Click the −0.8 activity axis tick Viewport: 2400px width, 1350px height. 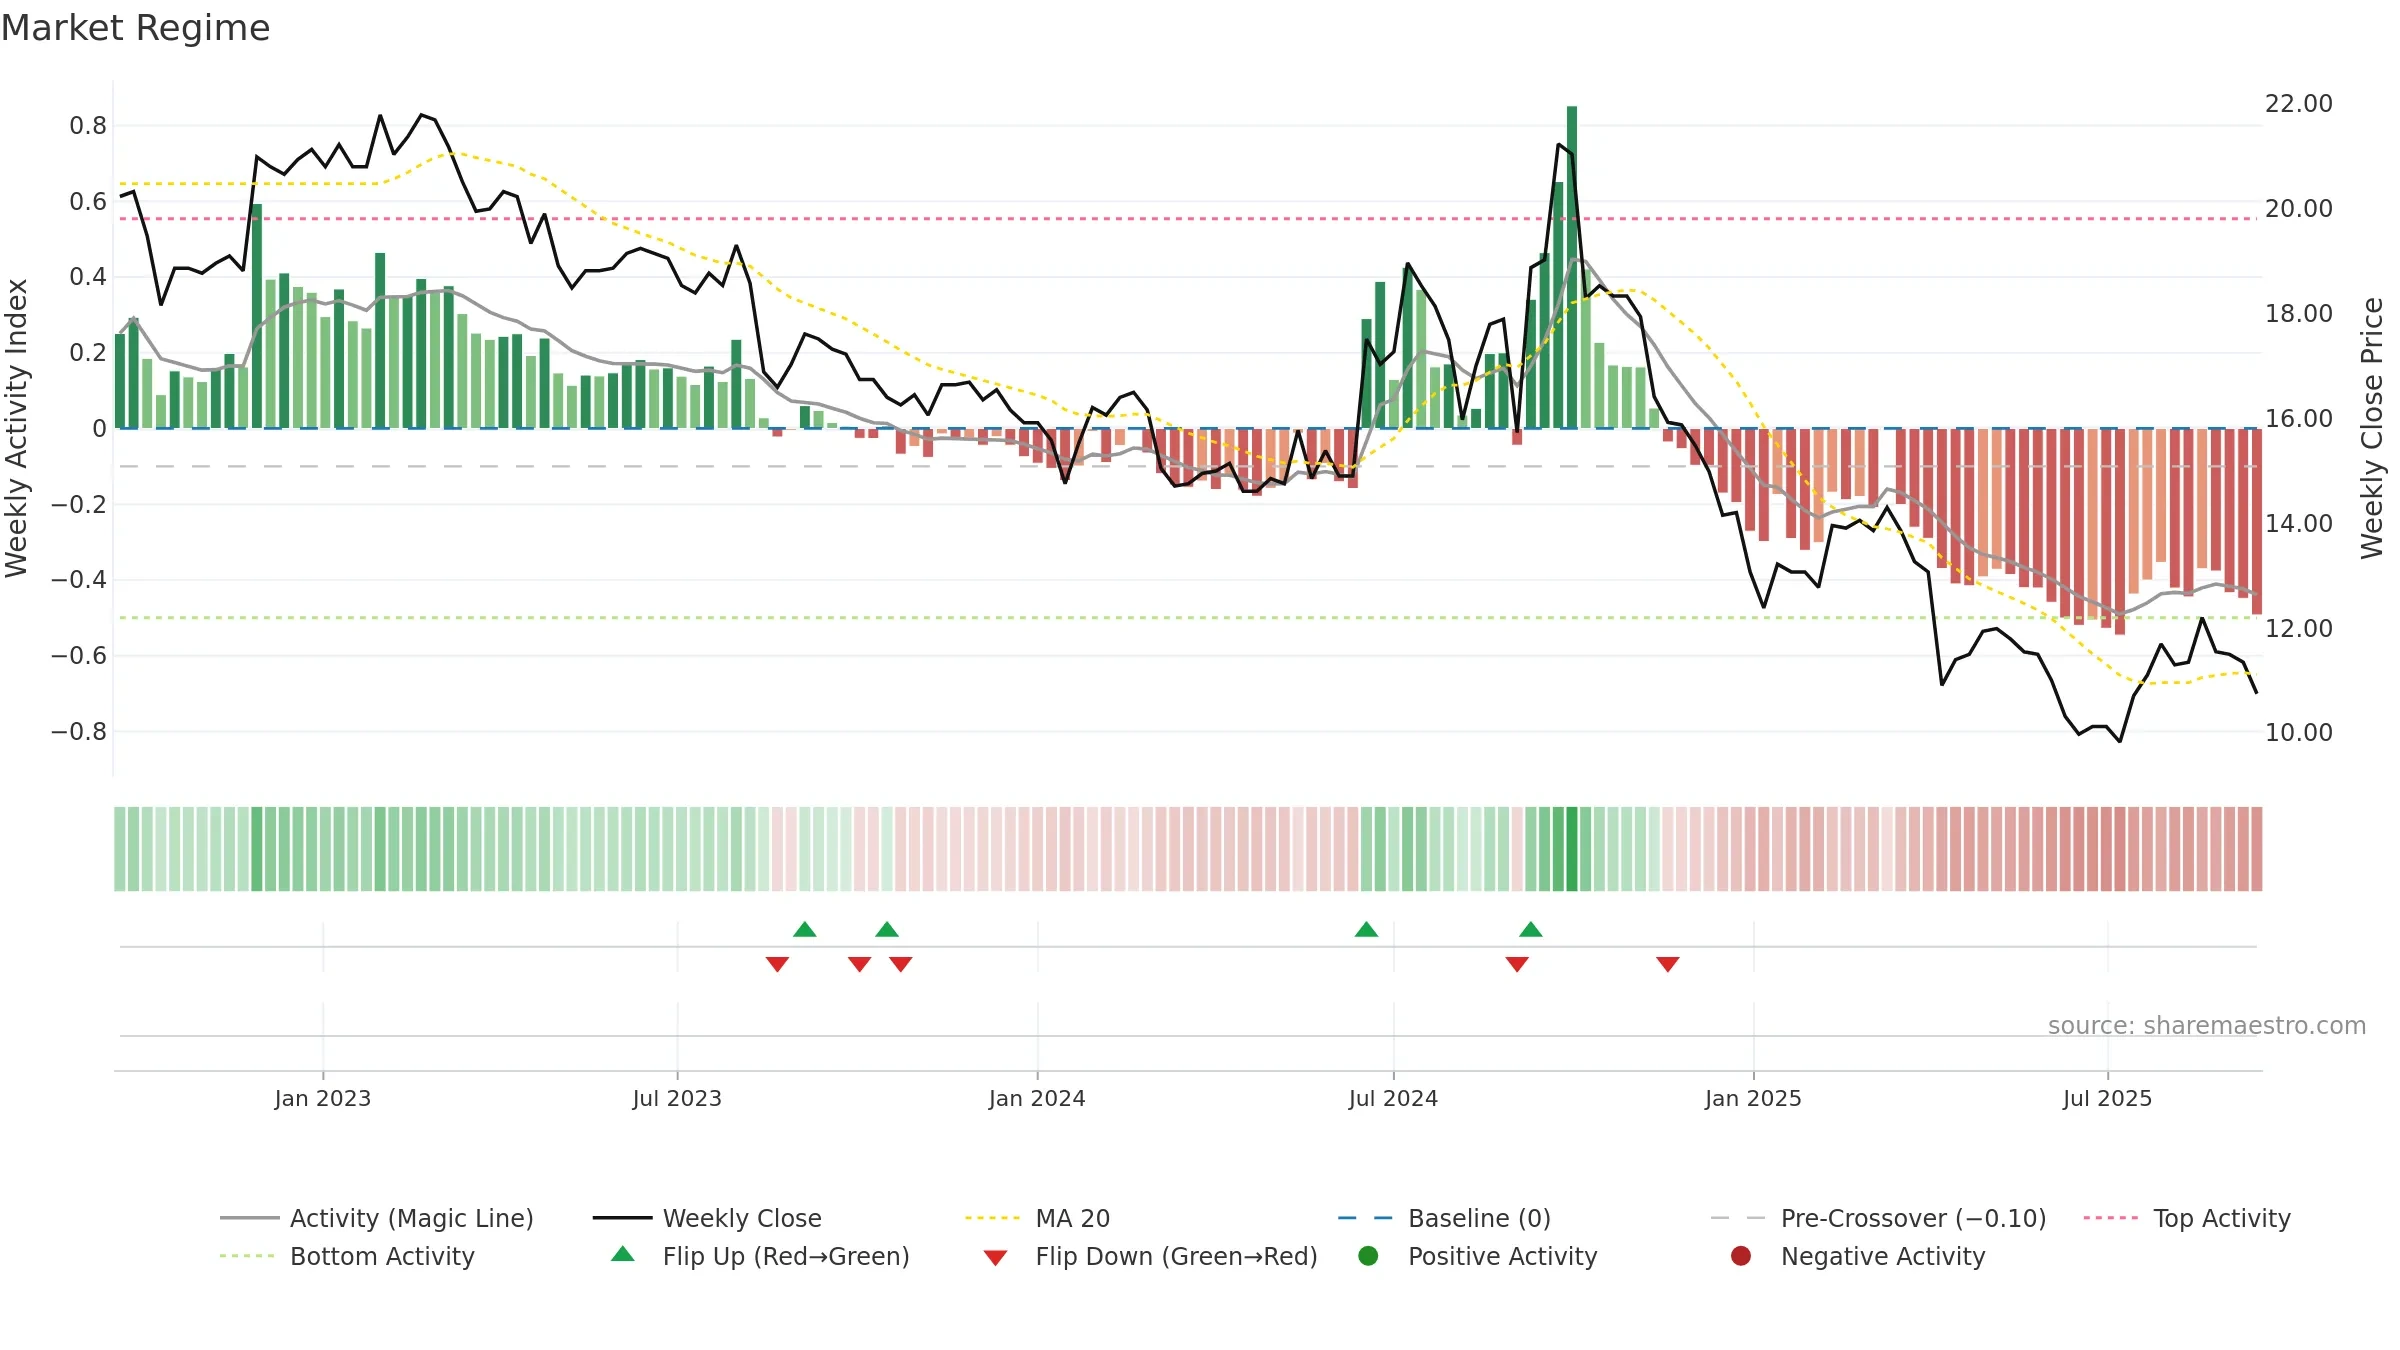click(x=79, y=732)
